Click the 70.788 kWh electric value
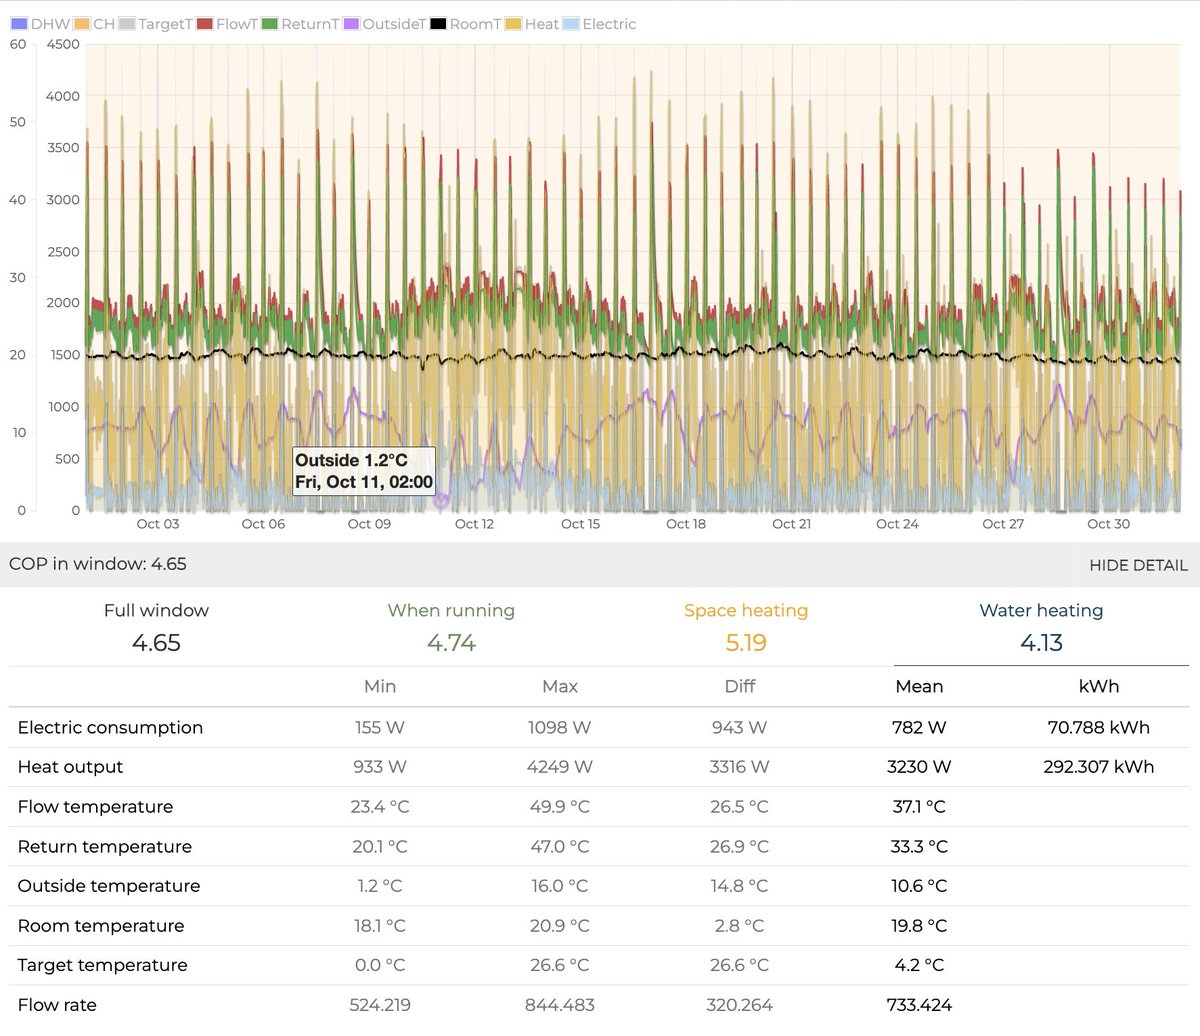 (1098, 728)
